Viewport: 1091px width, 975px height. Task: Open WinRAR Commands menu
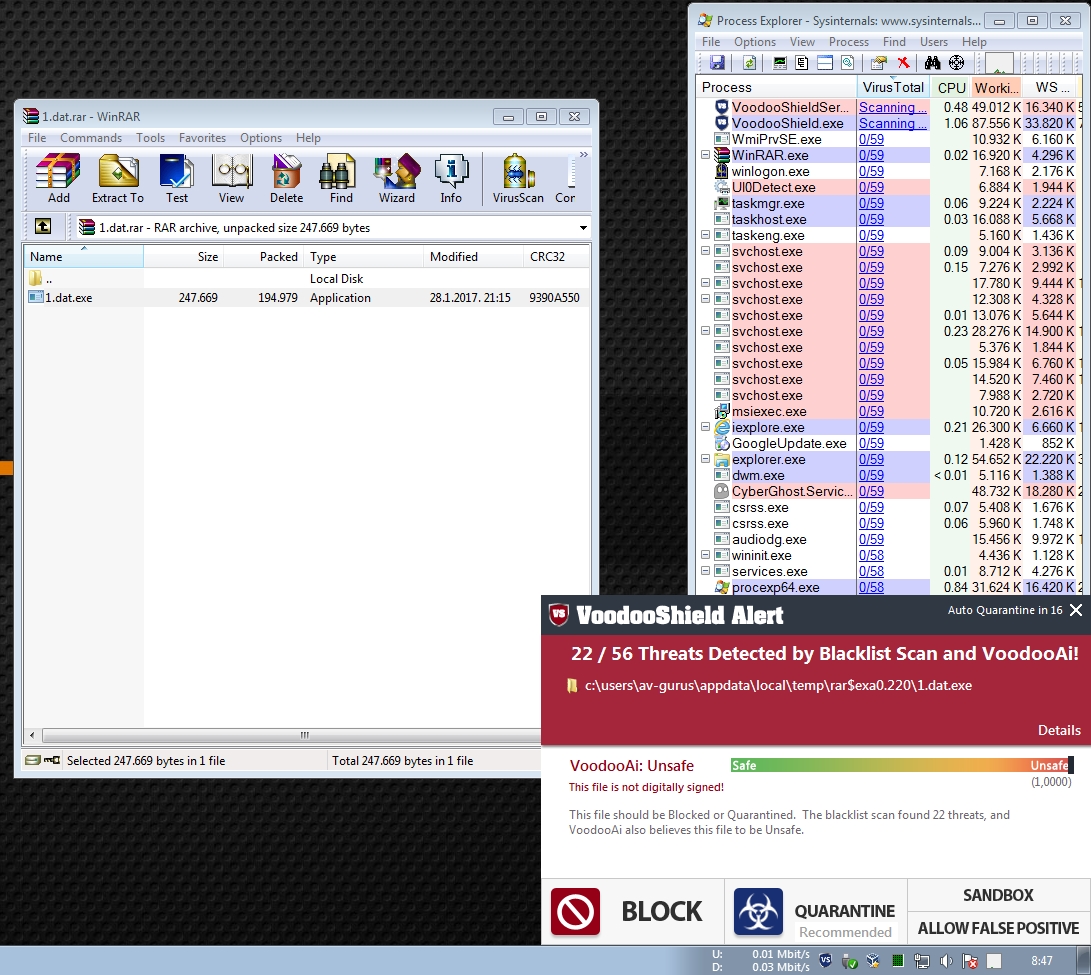click(90, 138)
